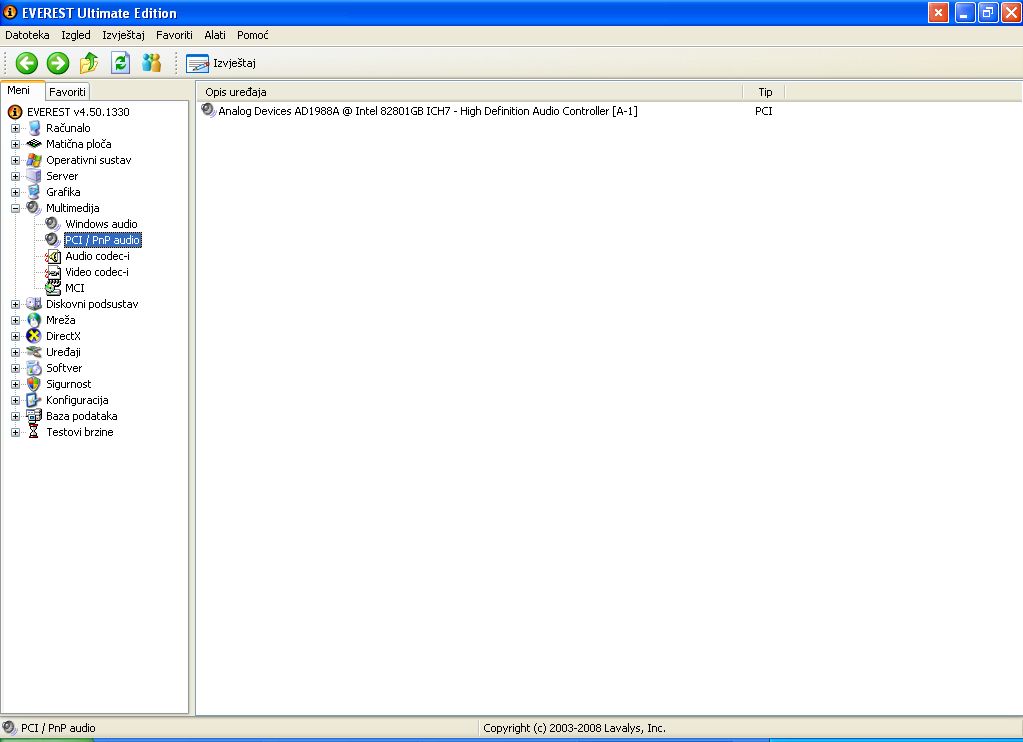Click the Operativni sustav Windows flag icon
The height and width of the screenshot is (742, 1023).
(x=34, y=160)
